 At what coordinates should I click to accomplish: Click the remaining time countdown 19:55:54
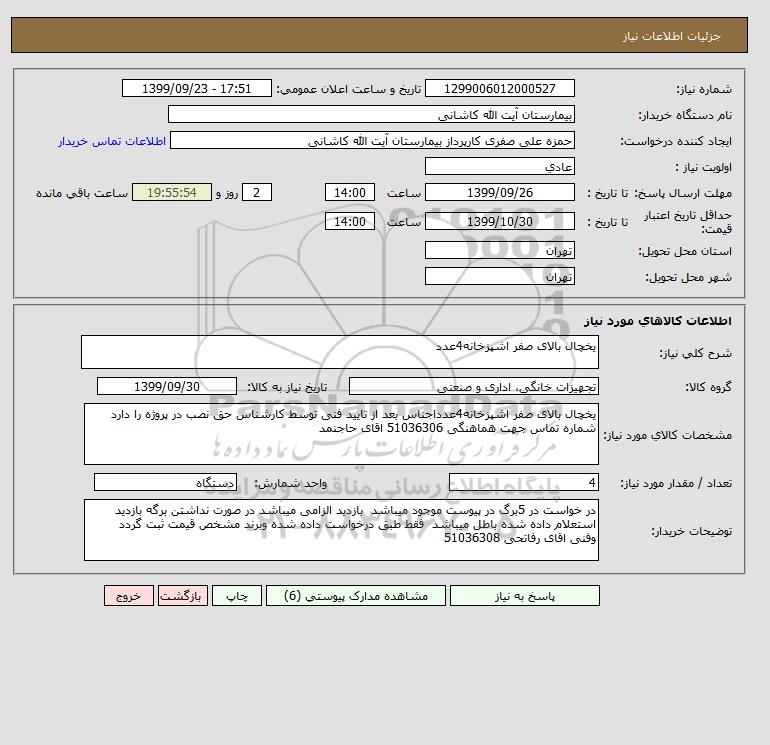point(172,193)
